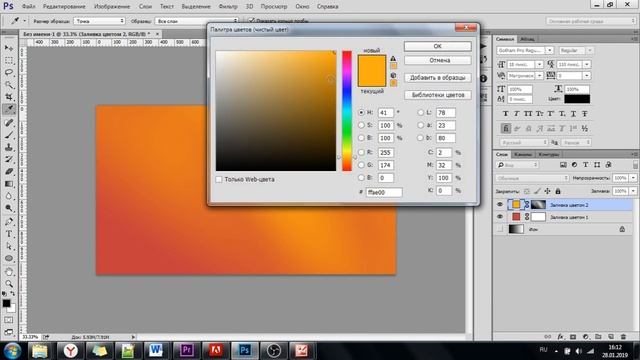Open Yandex Browser from the taskbar
The image size is (640, 360).
[71, 351]
